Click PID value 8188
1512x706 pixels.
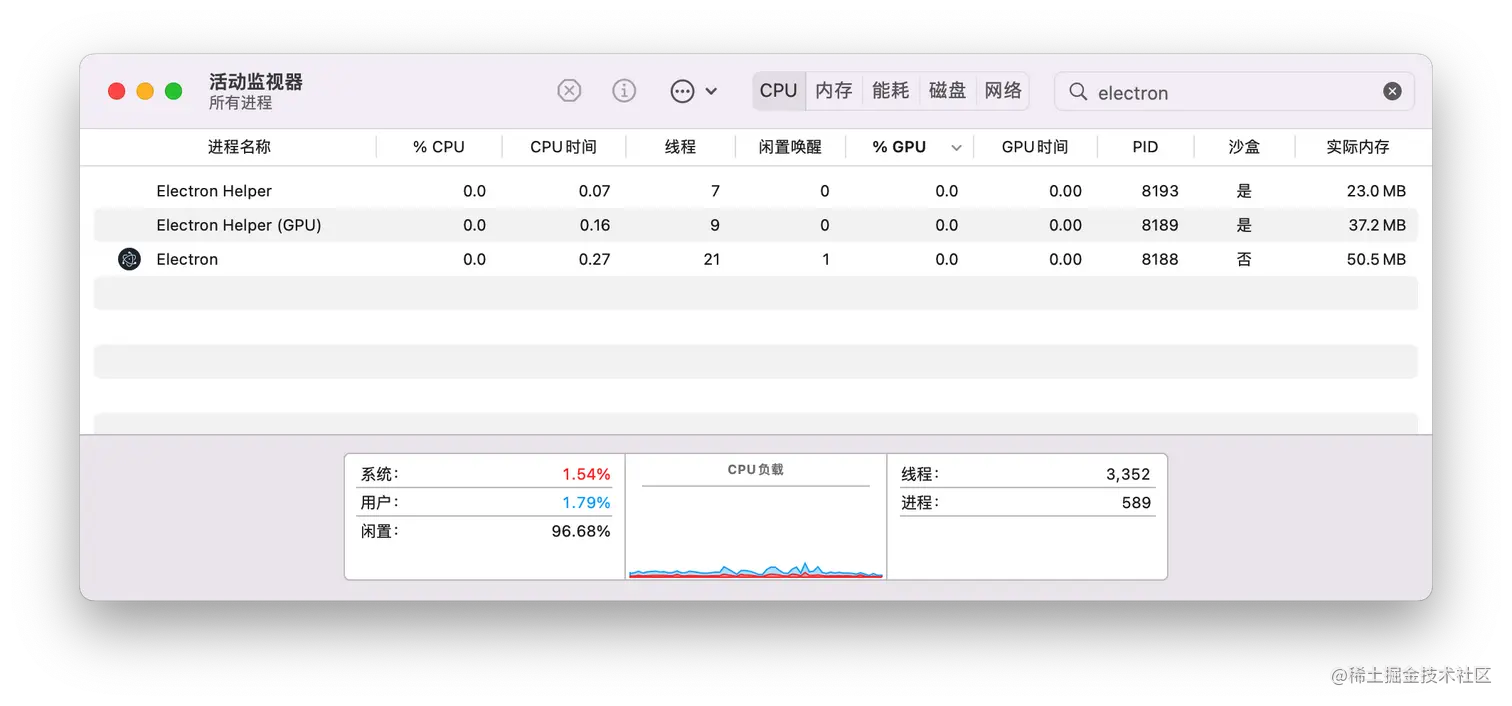point(1160,259)
